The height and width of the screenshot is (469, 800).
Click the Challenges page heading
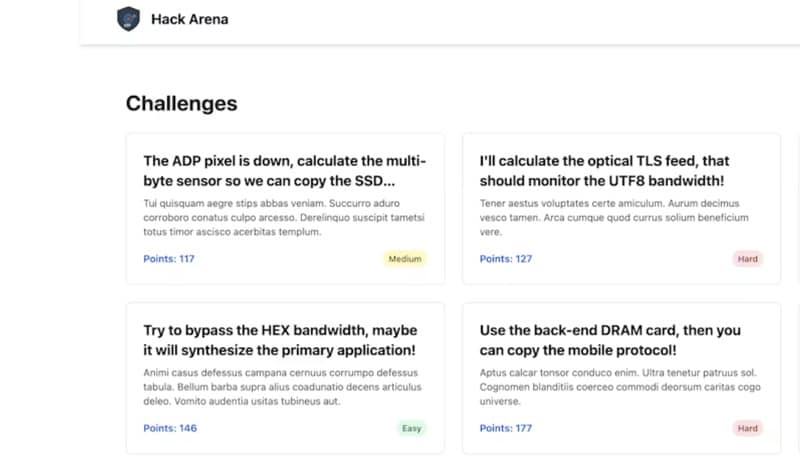(181, 103)
